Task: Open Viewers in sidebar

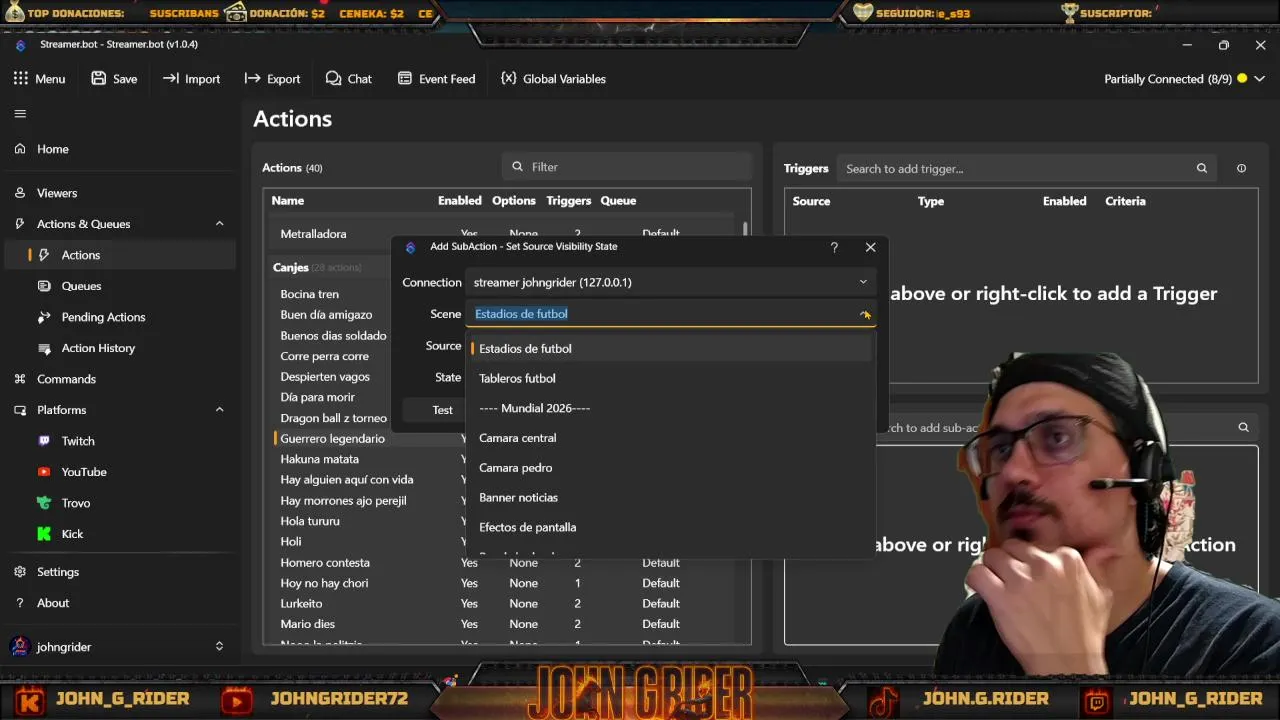Action: (118, 193)
